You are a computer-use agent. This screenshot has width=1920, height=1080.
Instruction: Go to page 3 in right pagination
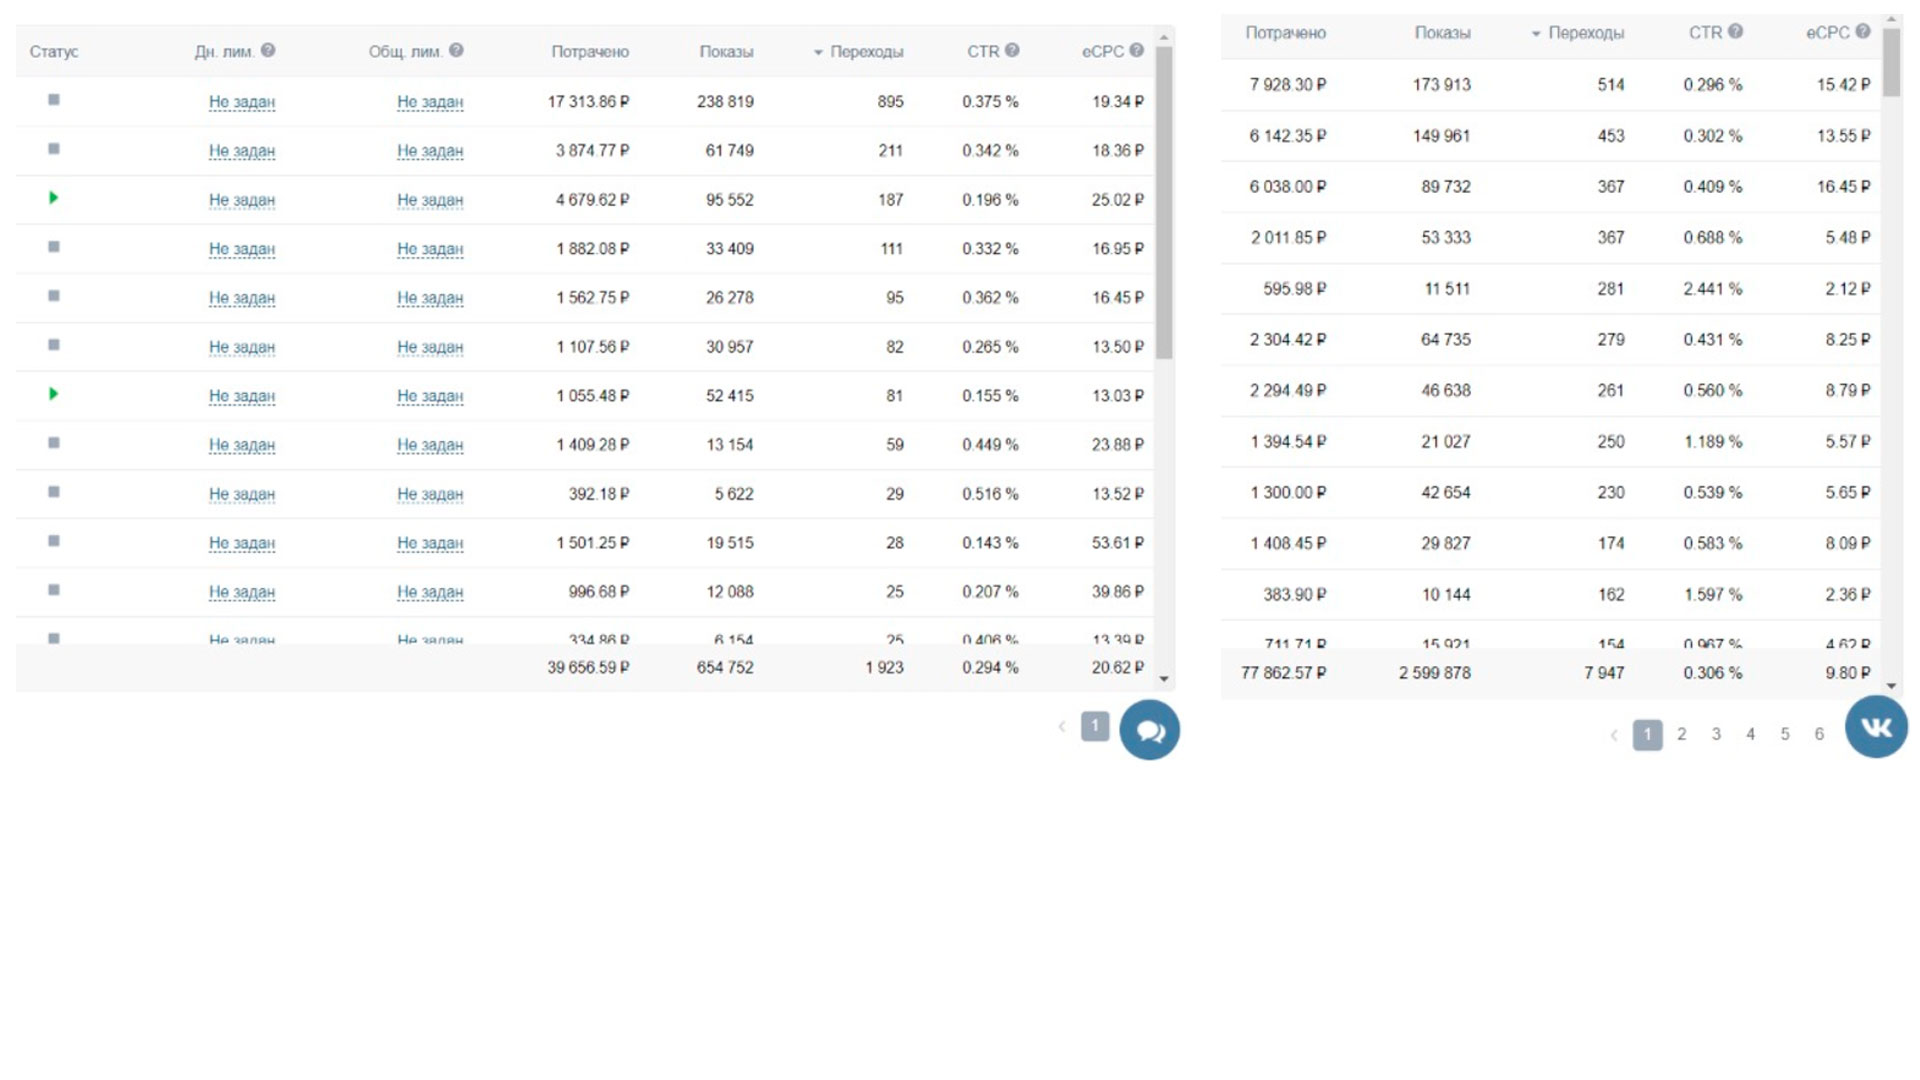[x=1716, y=734]
